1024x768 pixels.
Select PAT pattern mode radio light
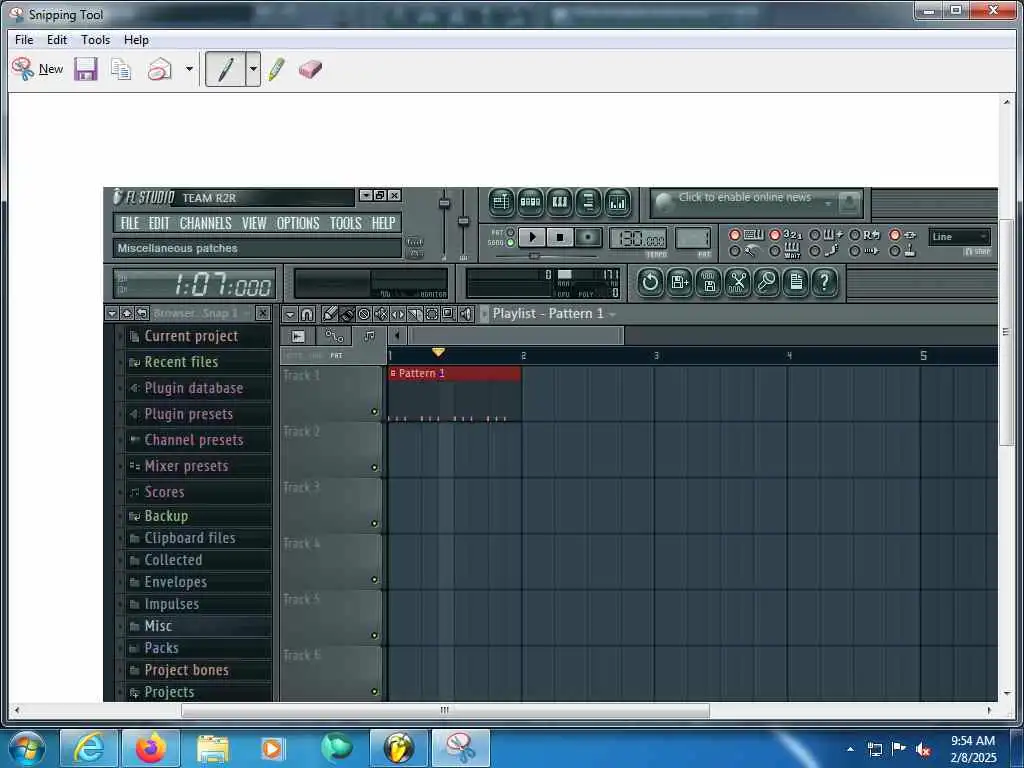pyautogui.click(x=510, y=232)
